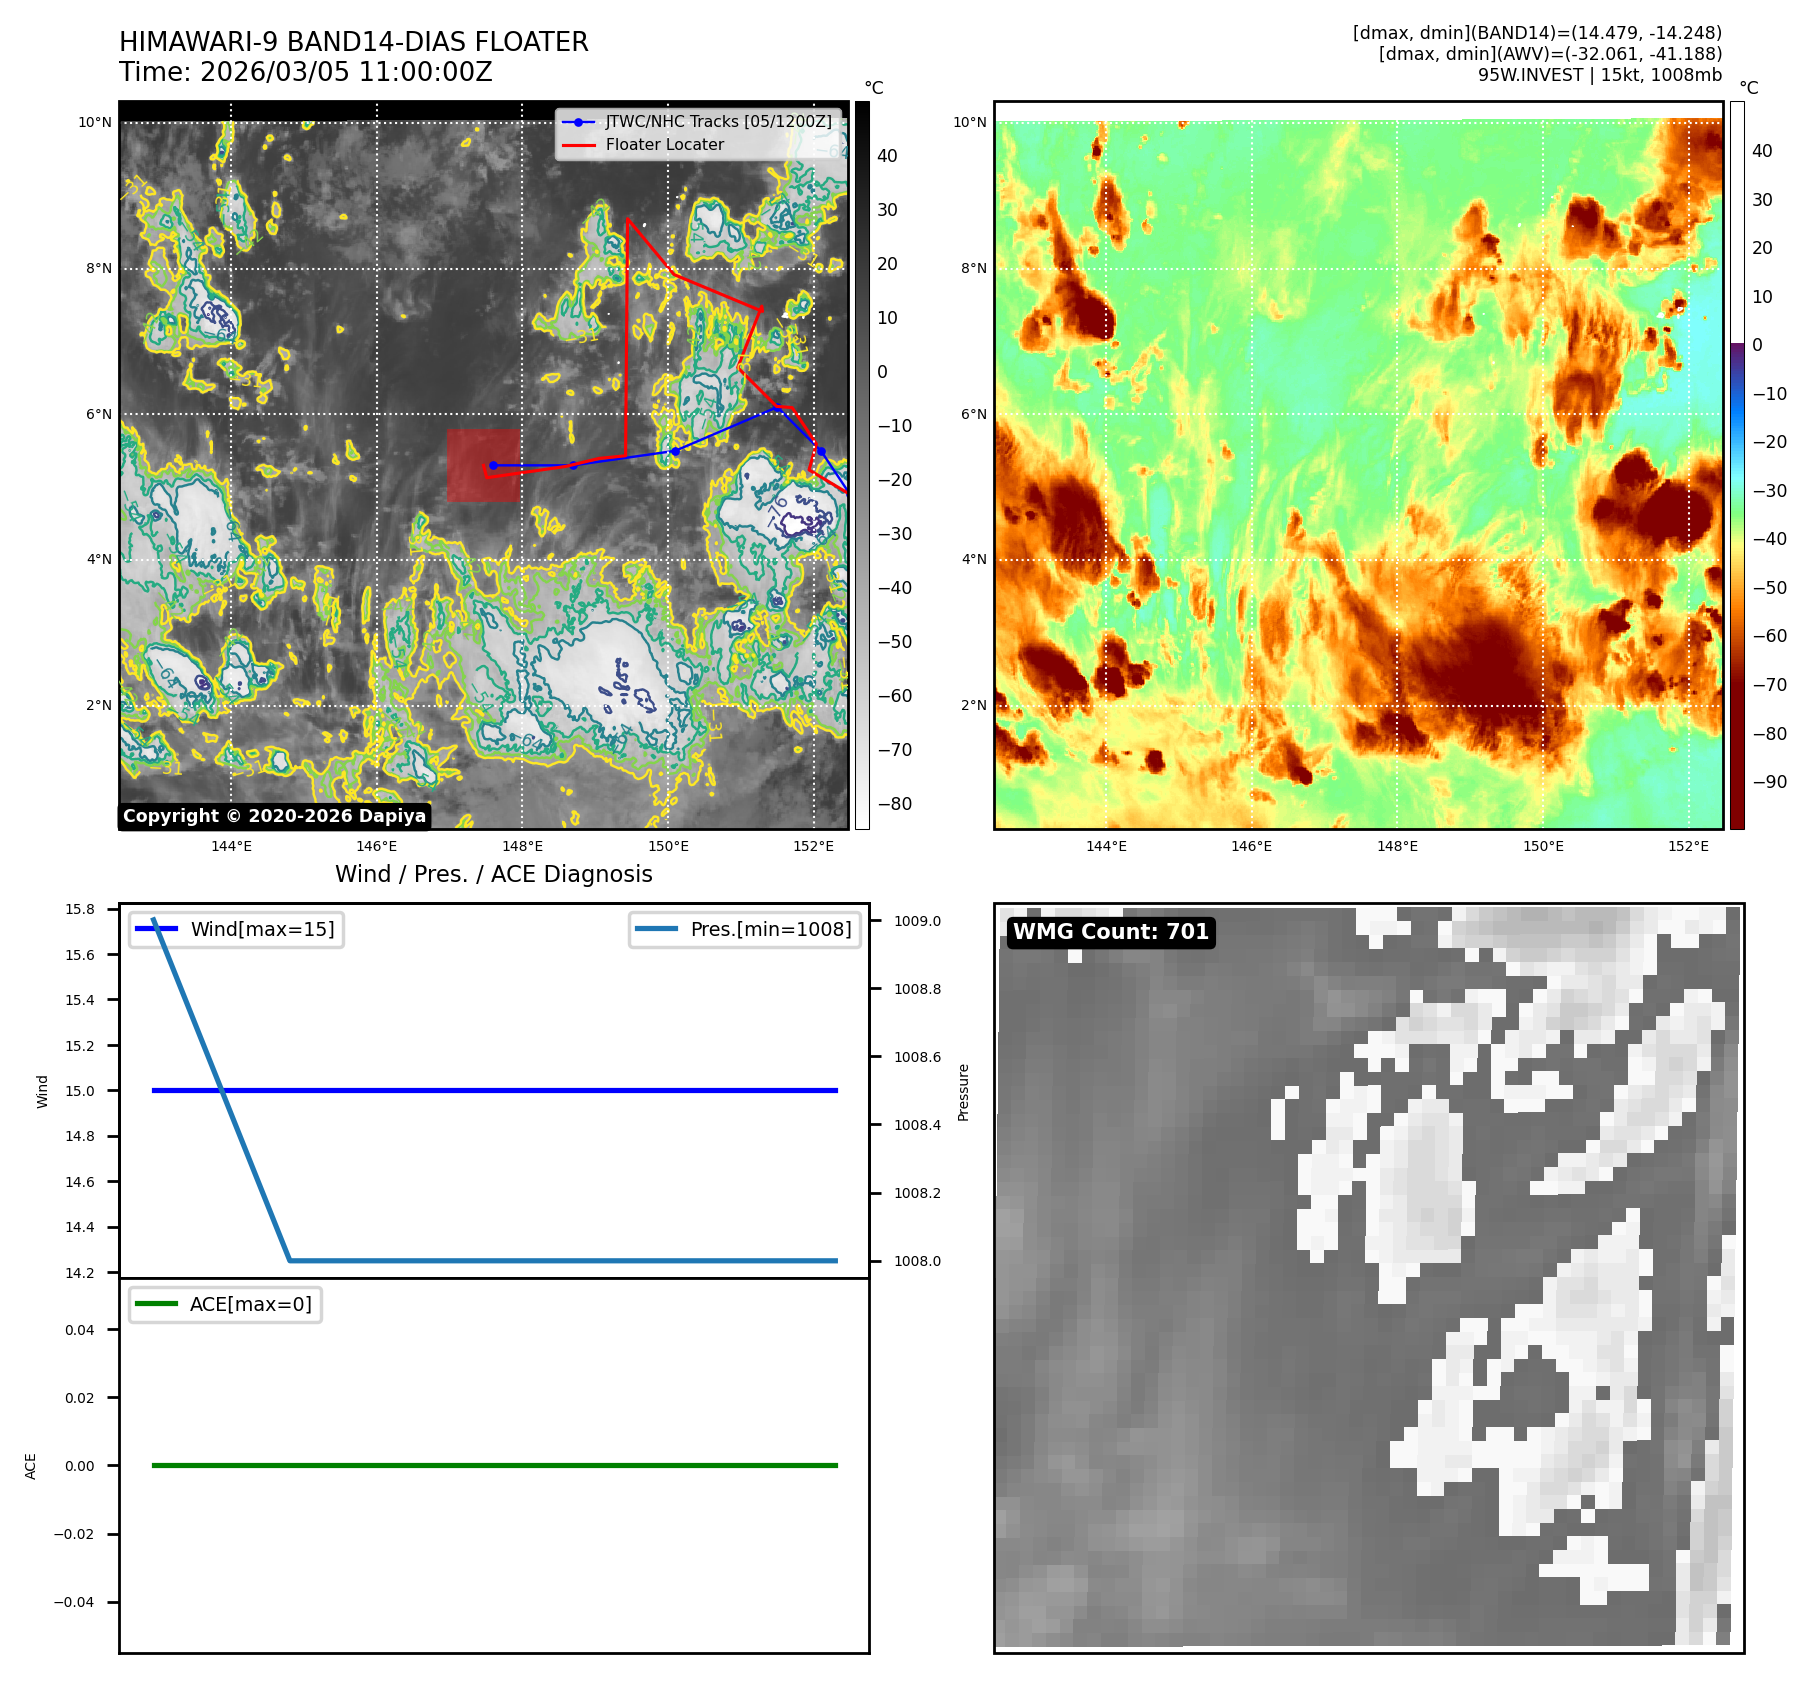The image size is (1813, 1690).
Task: Click the horizontal blue wind line at 15.0
Action: (x=500, y=1090)
